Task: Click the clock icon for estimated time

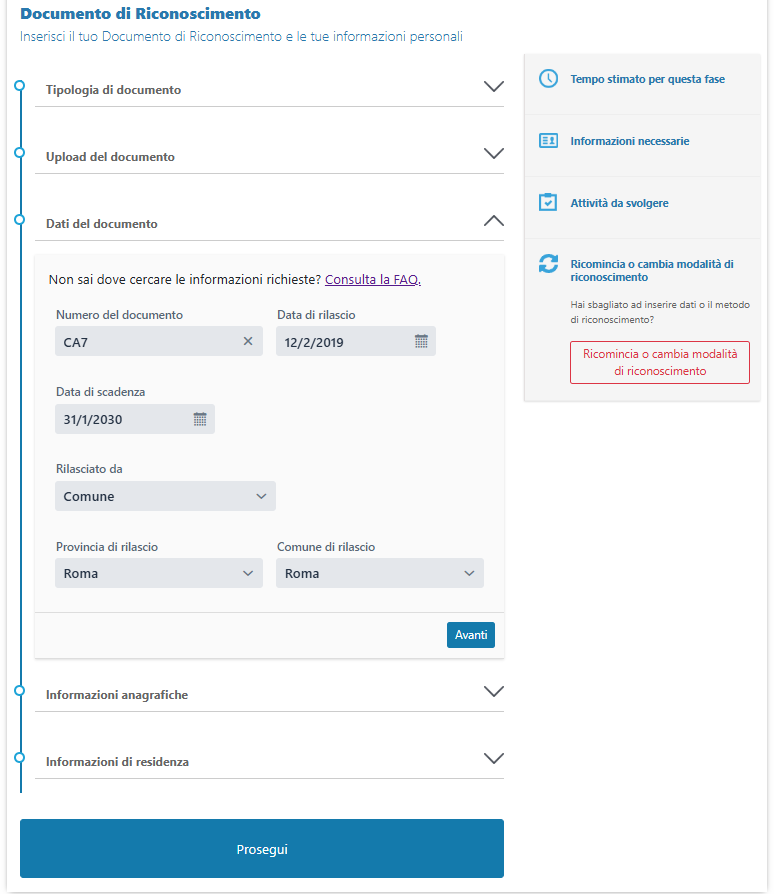Action: 548,79
